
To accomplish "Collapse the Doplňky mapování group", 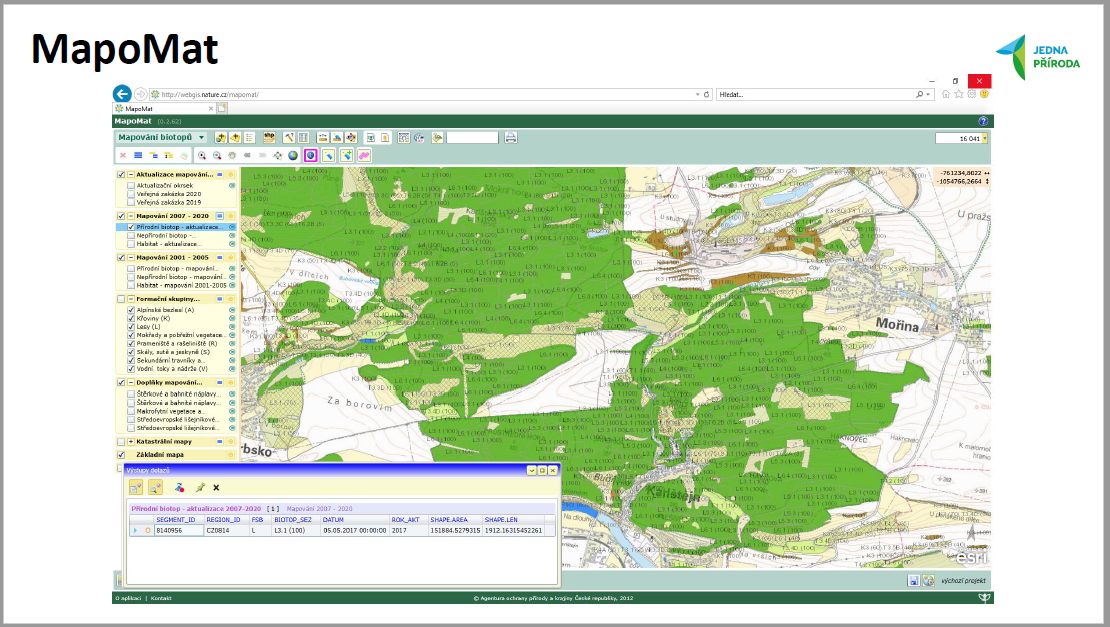I will [131, 382].
